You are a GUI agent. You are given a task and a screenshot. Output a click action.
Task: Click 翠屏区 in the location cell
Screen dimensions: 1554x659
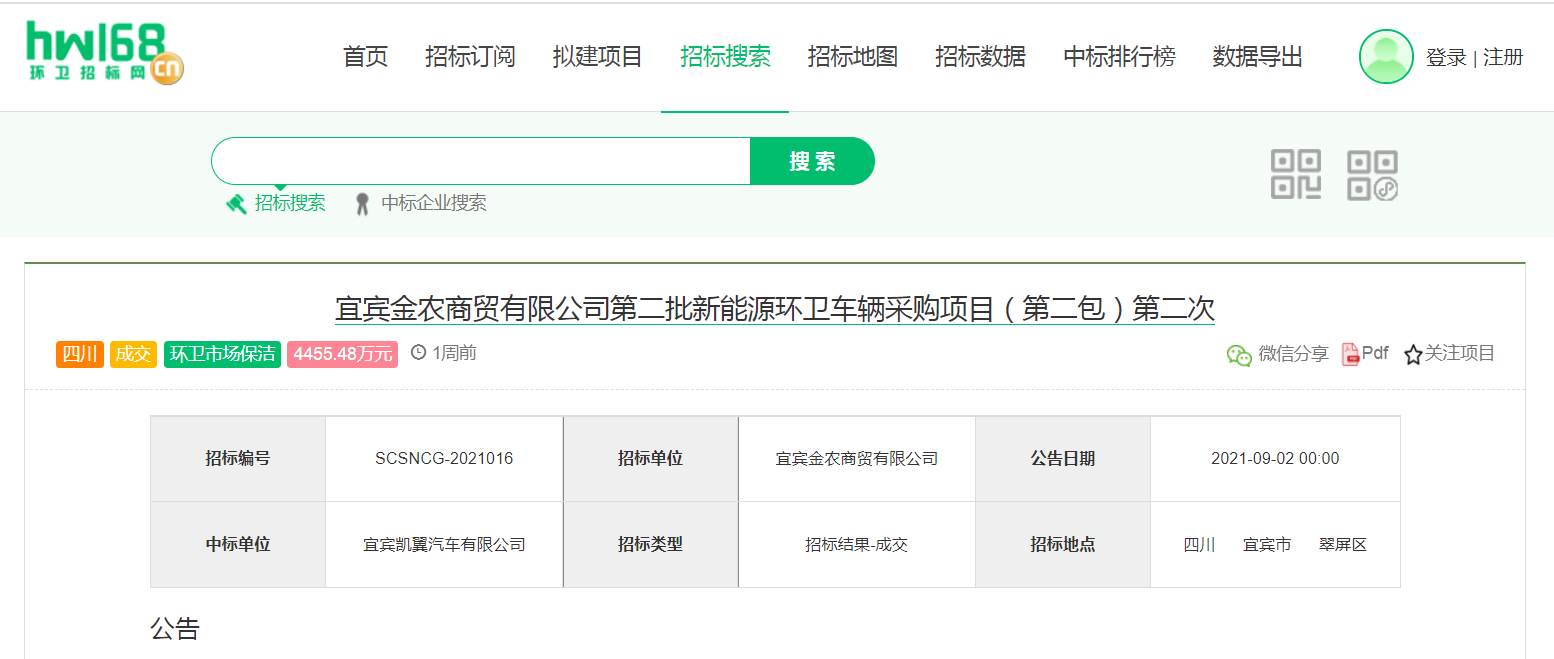[1343, 545]
